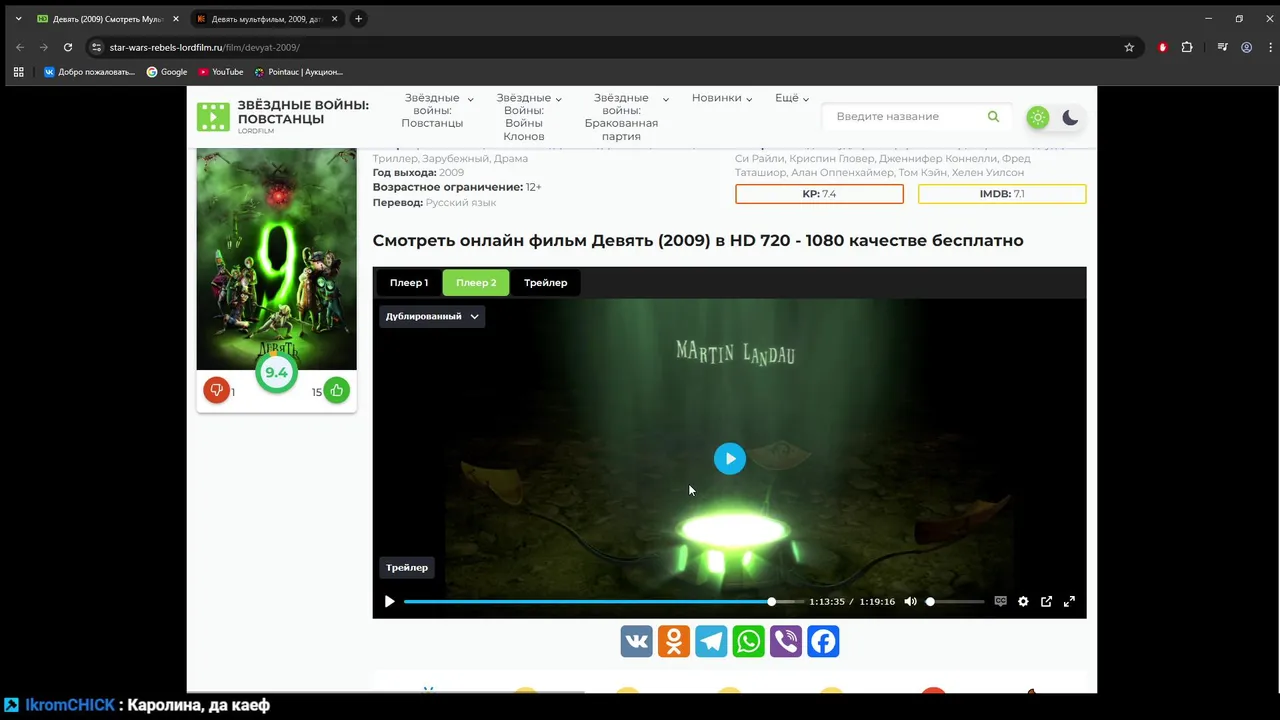Switch to the second tab 'Девять мультфильм, 2009'

(x=267, y=19)
